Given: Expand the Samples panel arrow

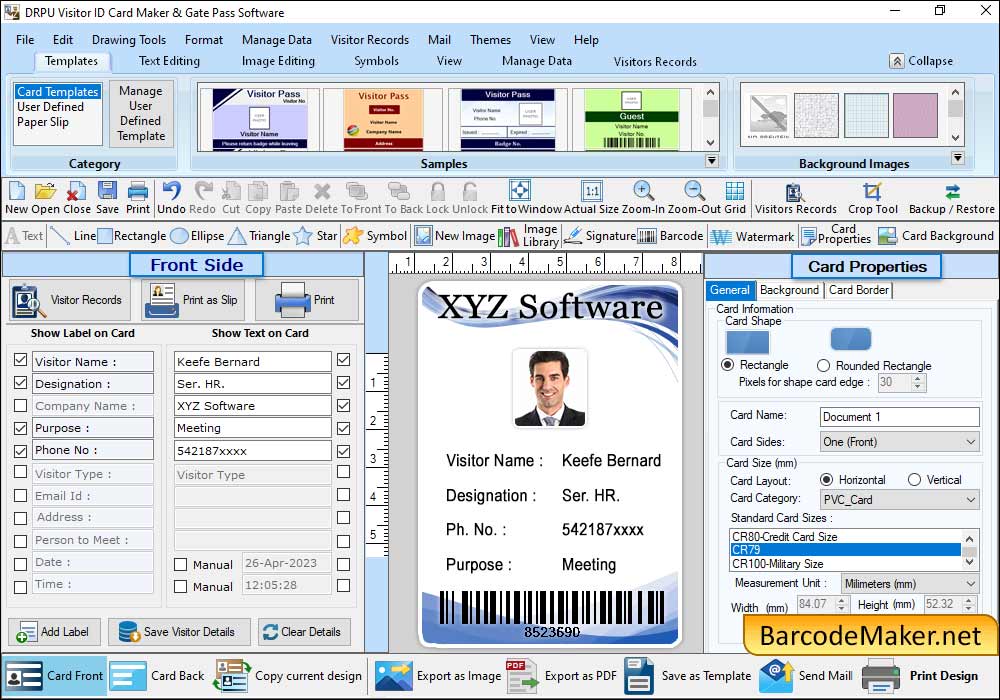Looking at the screenshot, I should pyautogui.click(x=712, y=161).
